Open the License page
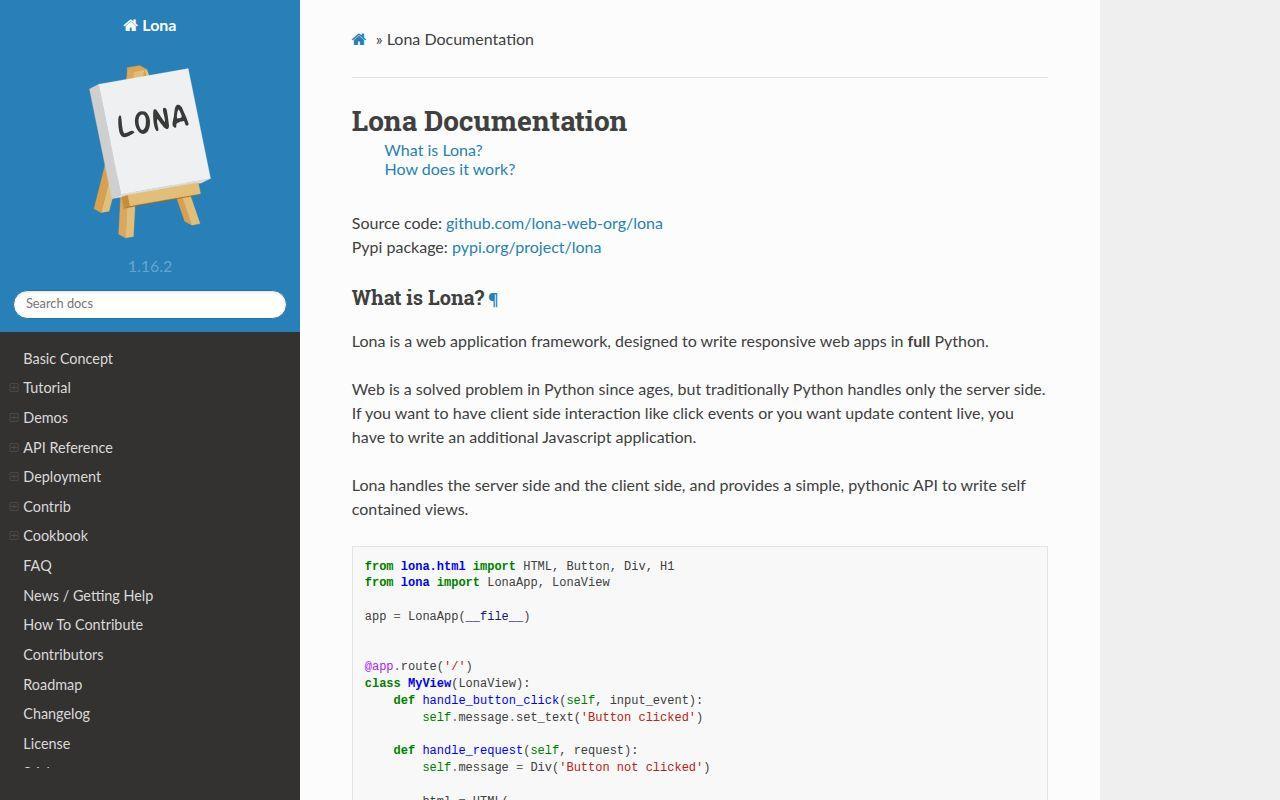 pos(47,744)
